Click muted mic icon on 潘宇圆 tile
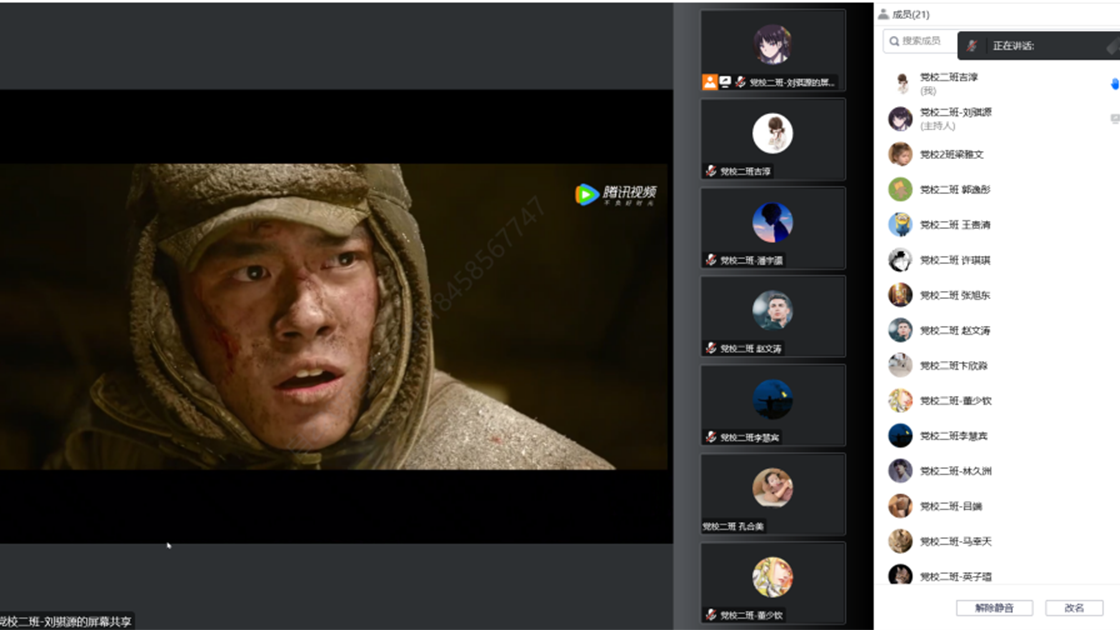This screenshot has width=1120, height=630. [x=711, y=260]
